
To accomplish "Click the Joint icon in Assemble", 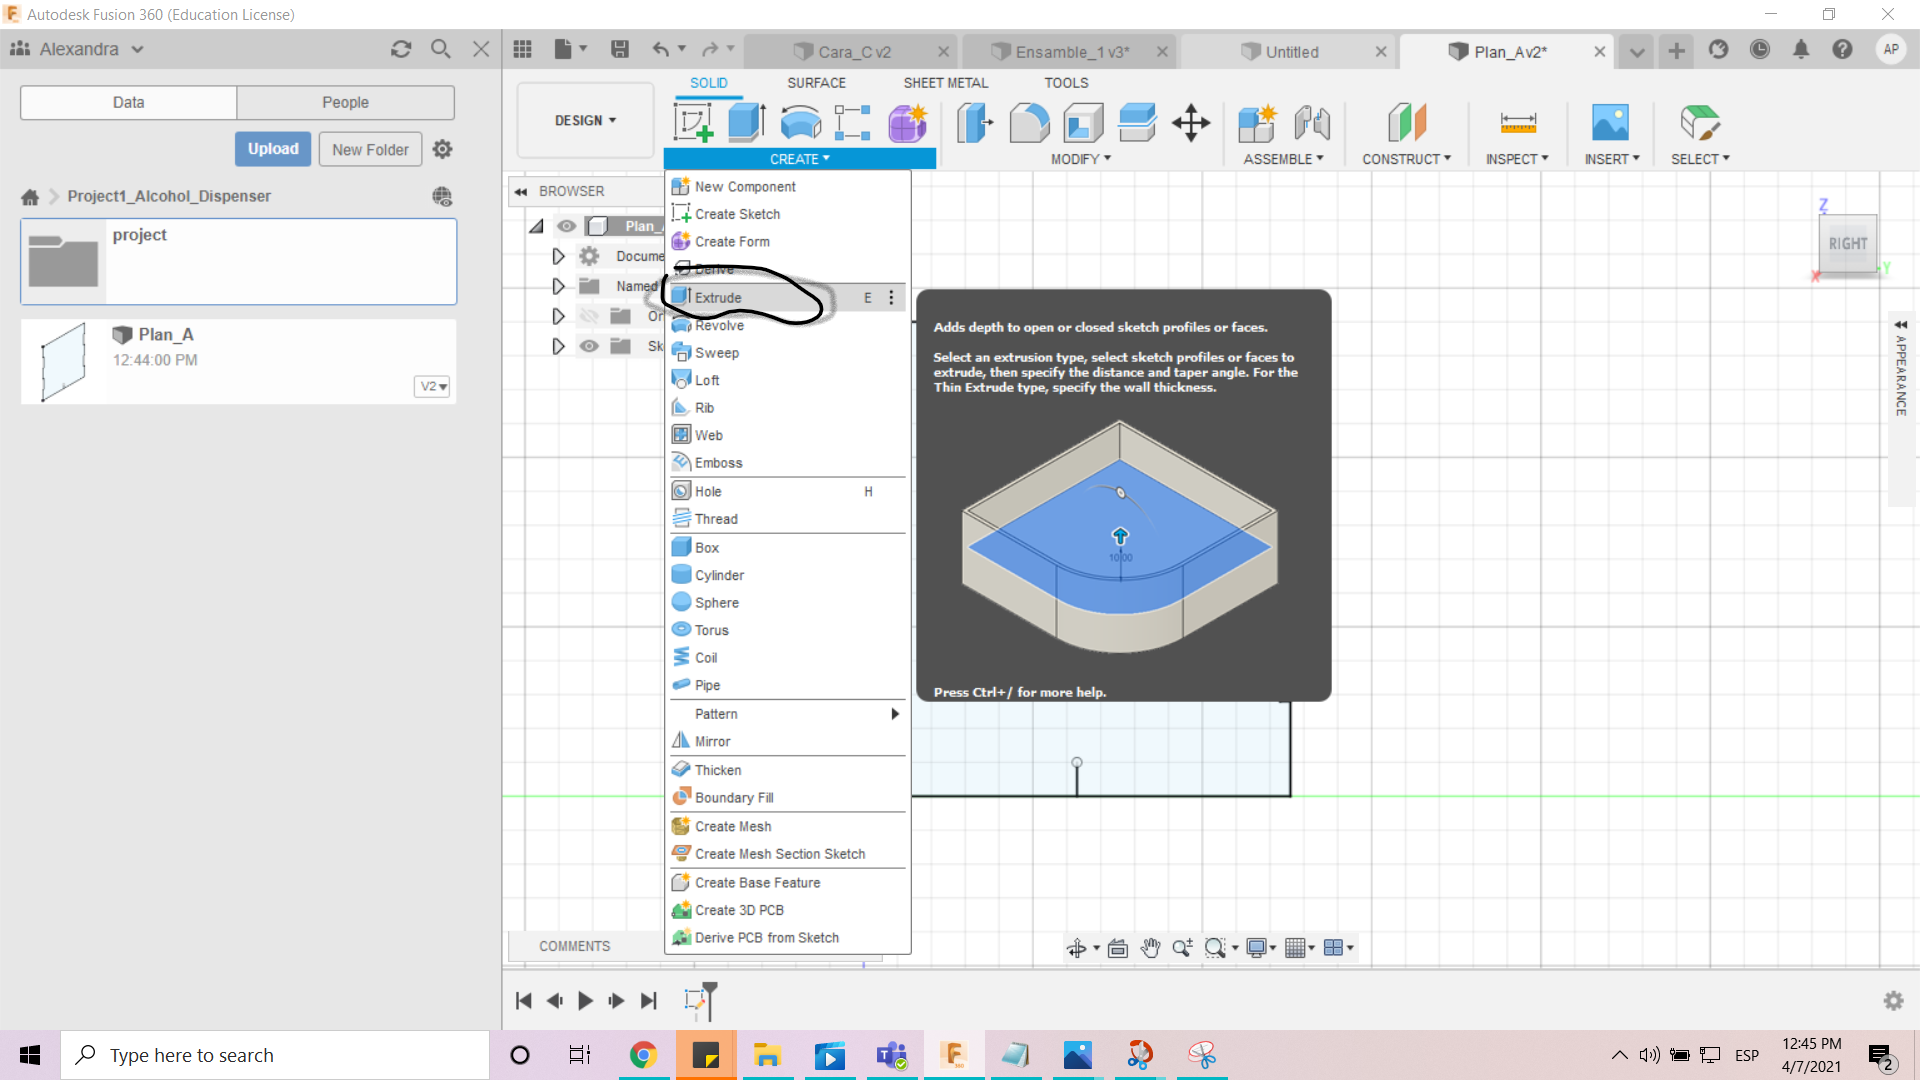I will point(1311,123).
